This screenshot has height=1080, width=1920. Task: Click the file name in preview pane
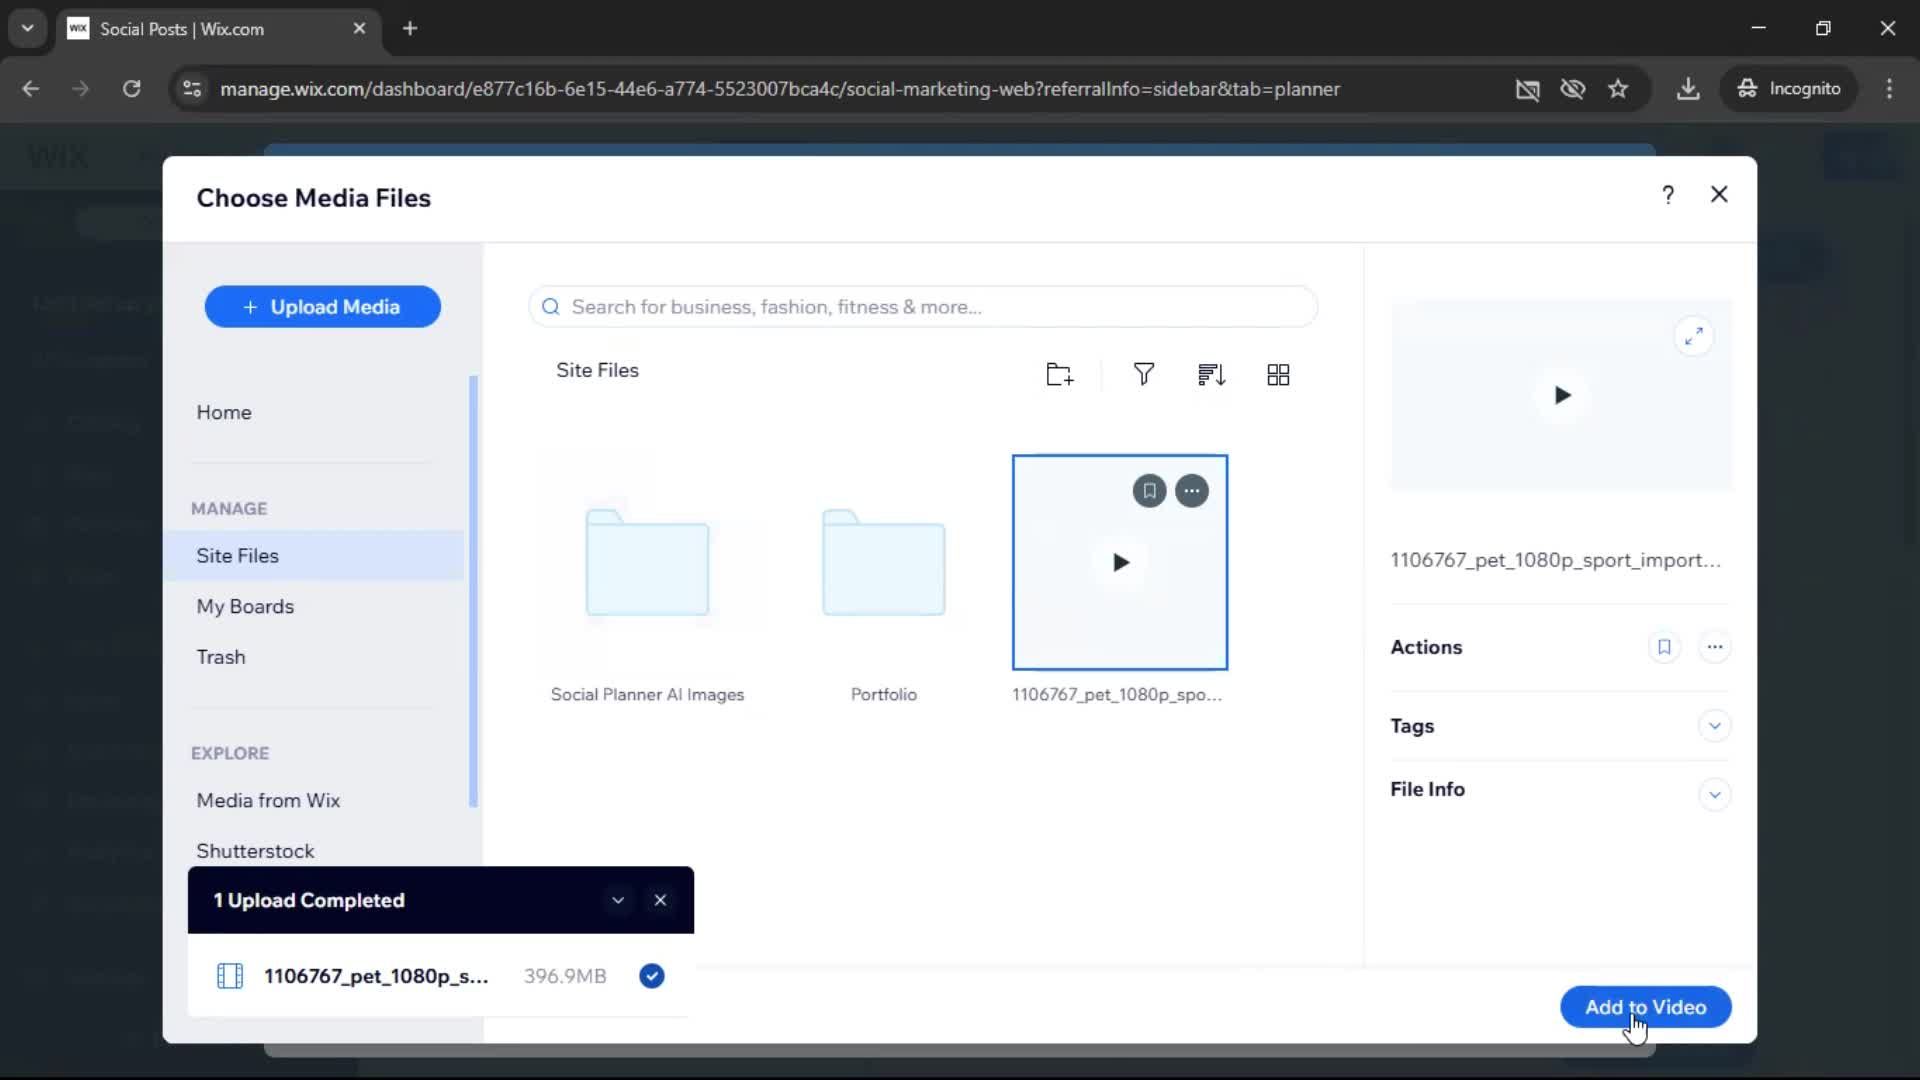click(1555, 560)
